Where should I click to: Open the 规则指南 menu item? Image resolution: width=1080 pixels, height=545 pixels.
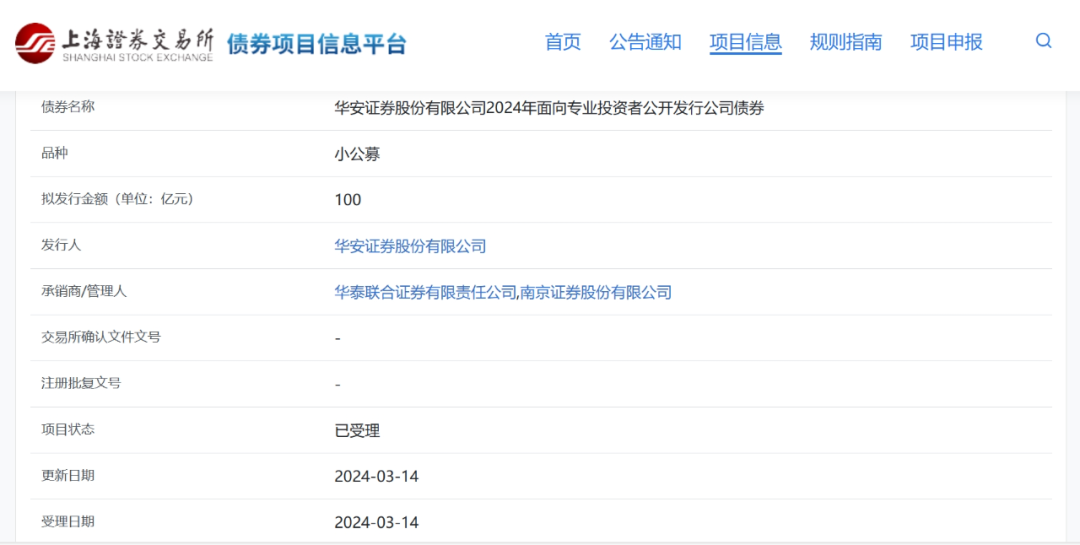[x=846, y=42]
